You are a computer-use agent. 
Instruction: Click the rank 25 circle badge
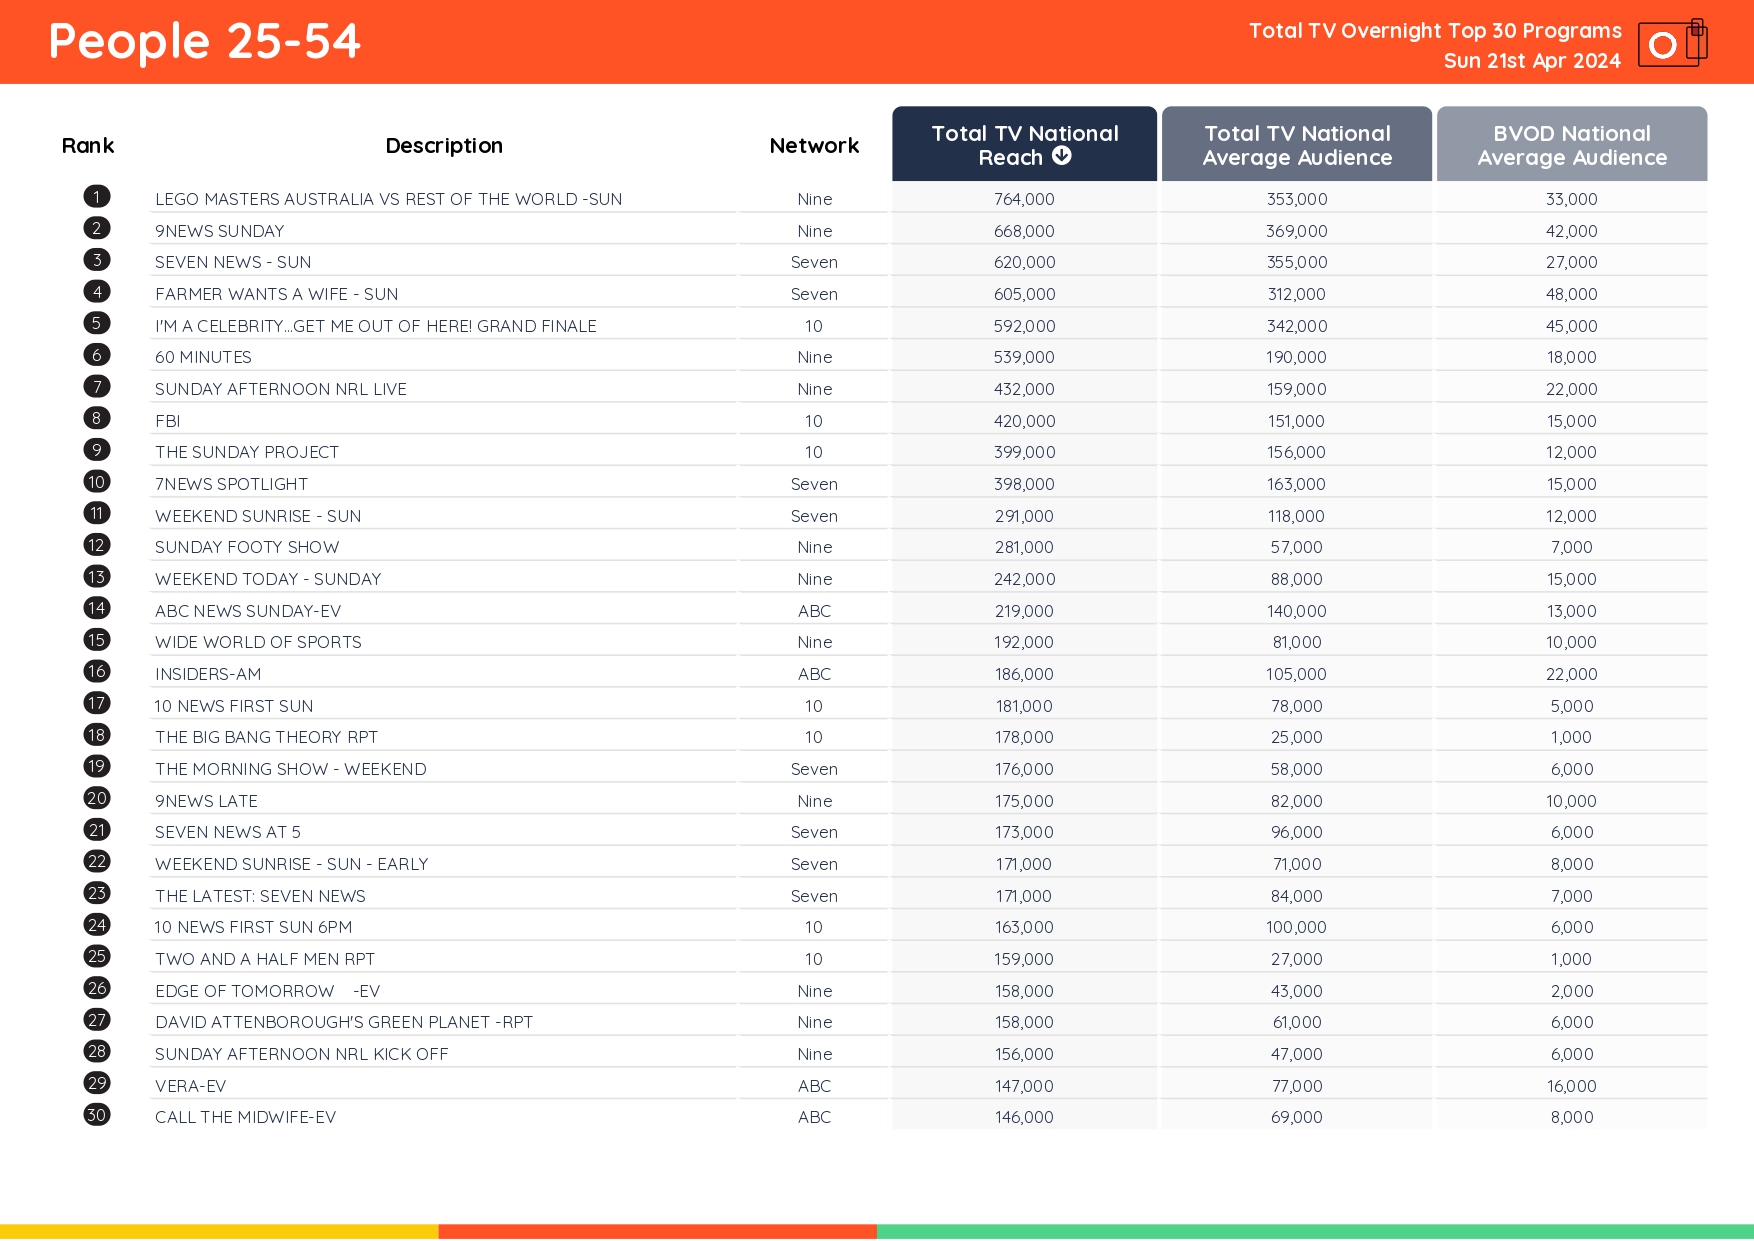tap(96, 956)
